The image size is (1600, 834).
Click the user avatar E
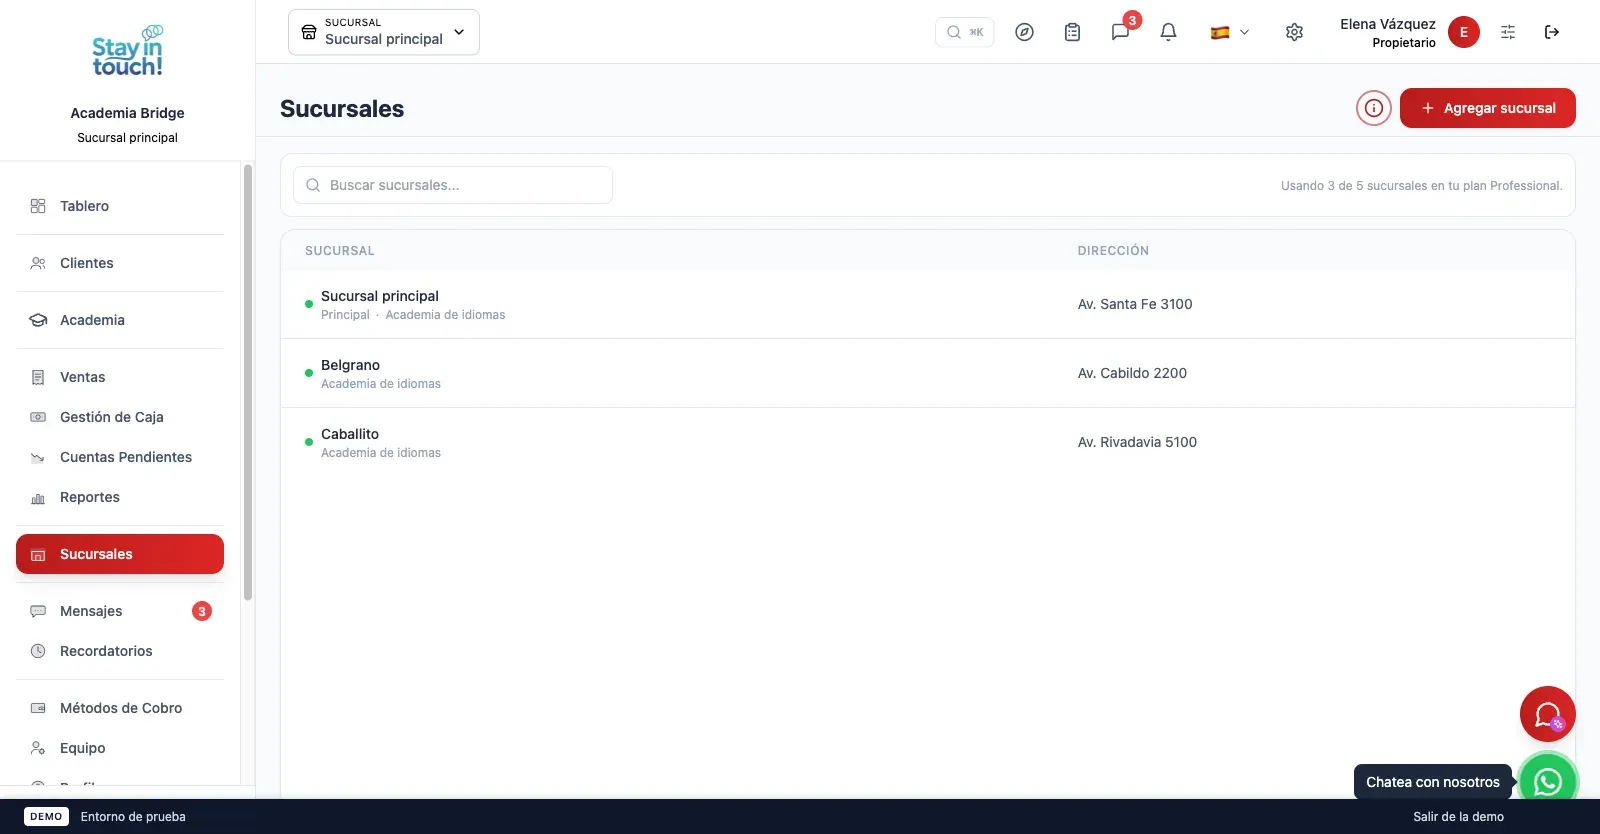1464,32
